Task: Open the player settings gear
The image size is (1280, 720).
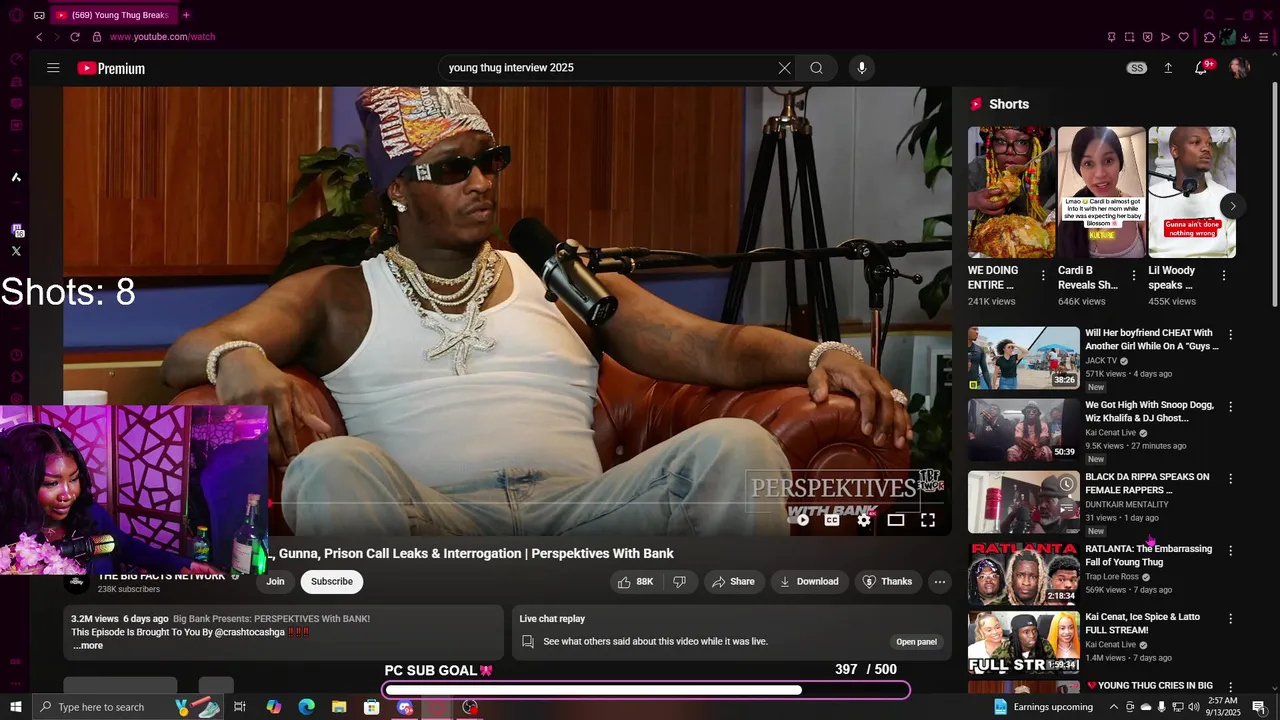Action: click(864, 520)
